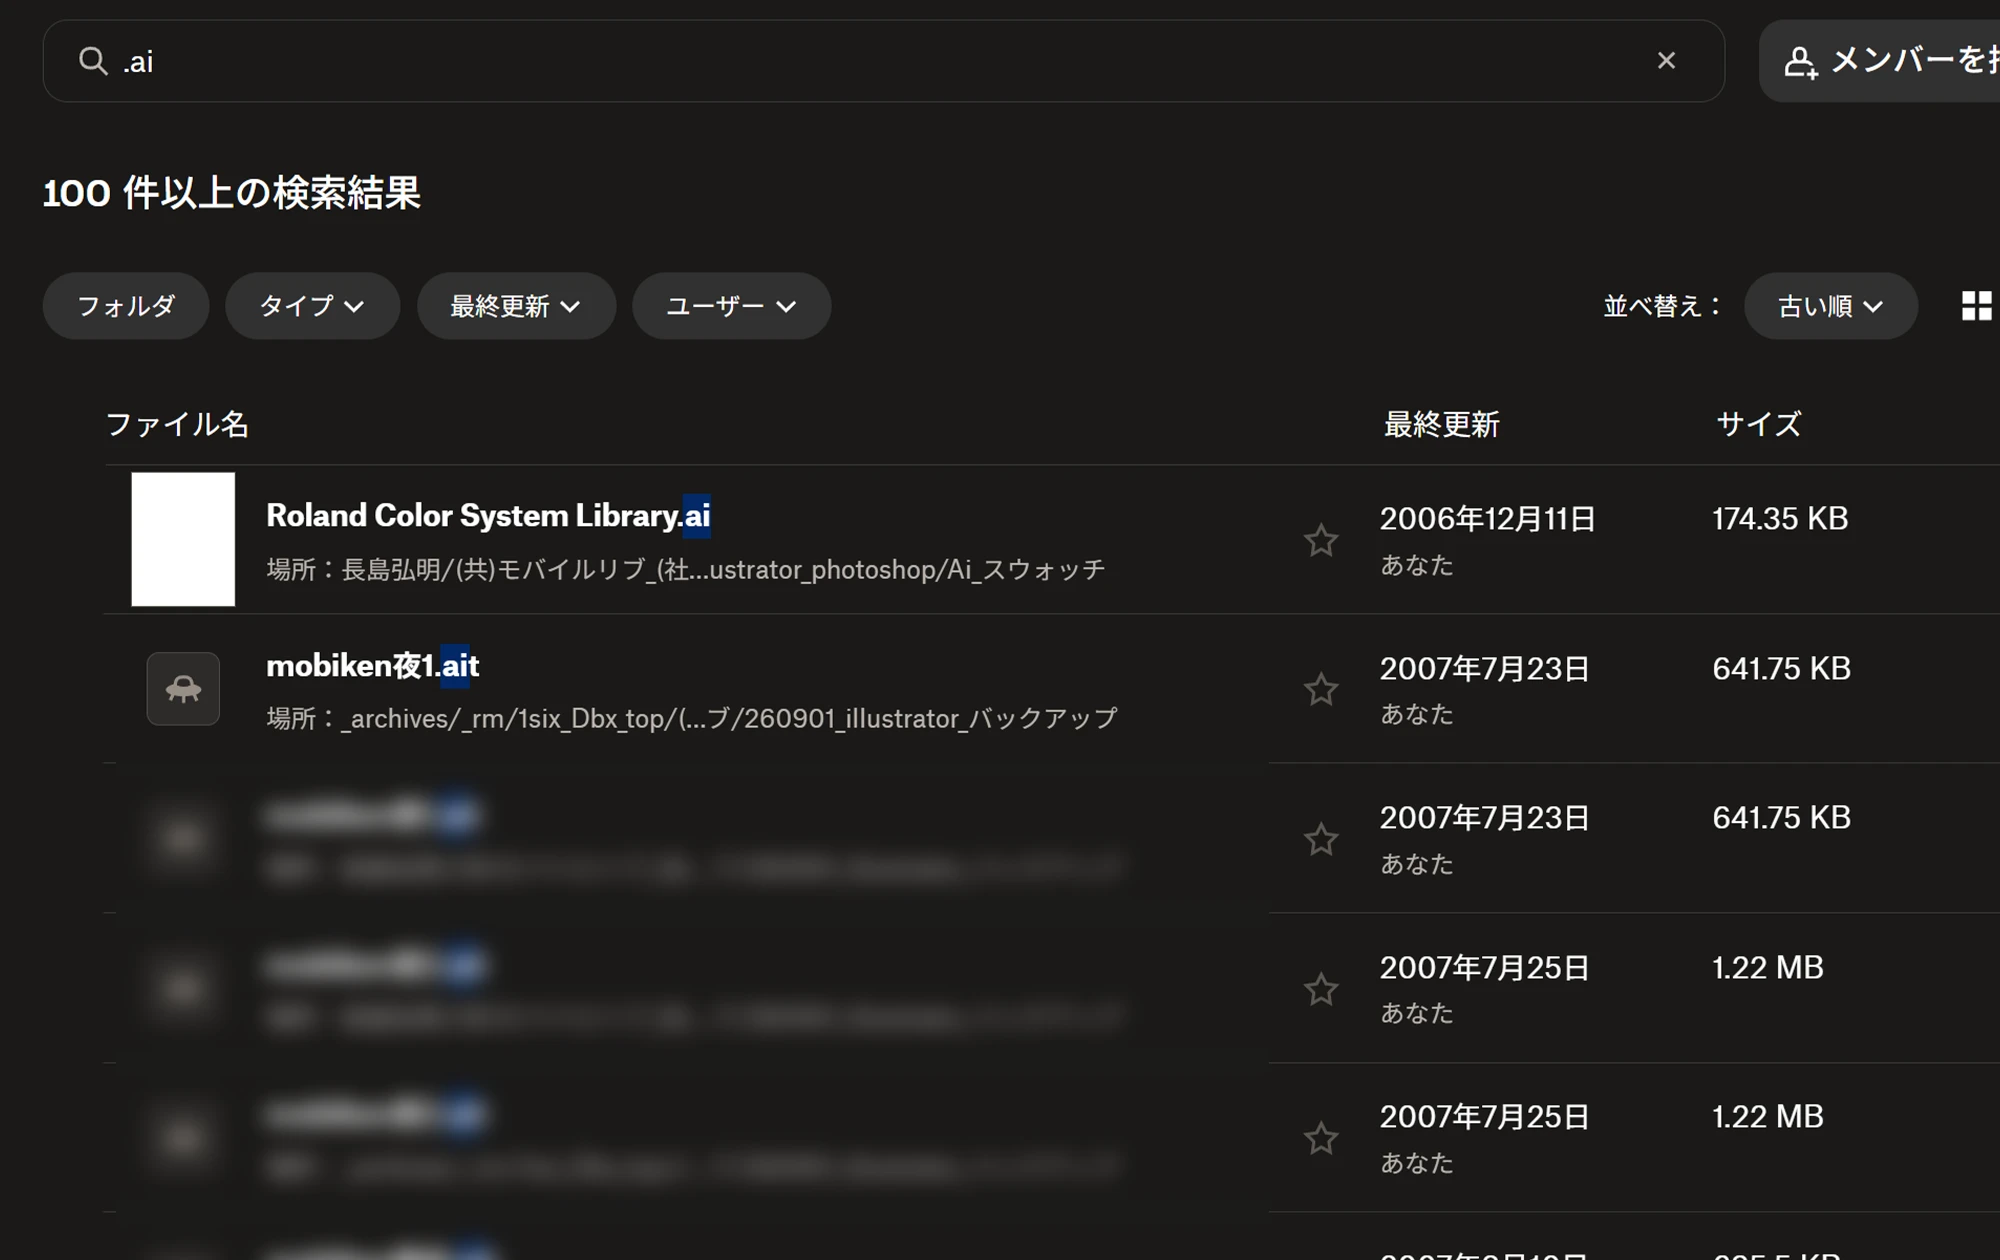Open the タイプ filter dropdown
This screenshot has height=1260, width=2000.
(x=313, y=306)
